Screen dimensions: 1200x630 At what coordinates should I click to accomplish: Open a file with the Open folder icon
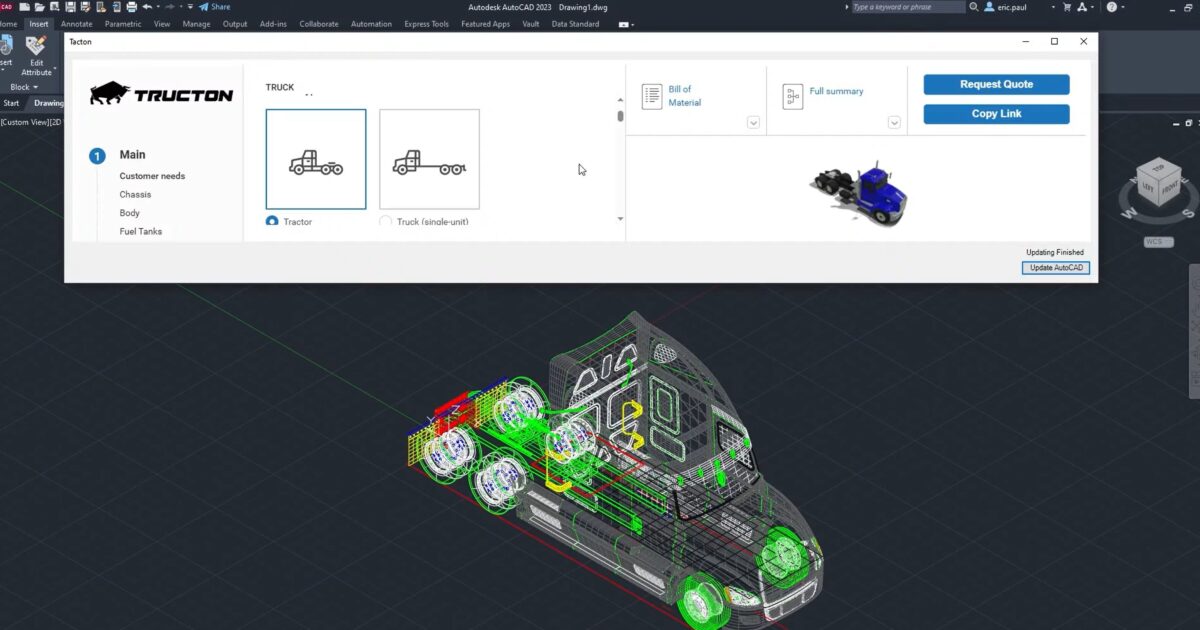tap(39, 7)
